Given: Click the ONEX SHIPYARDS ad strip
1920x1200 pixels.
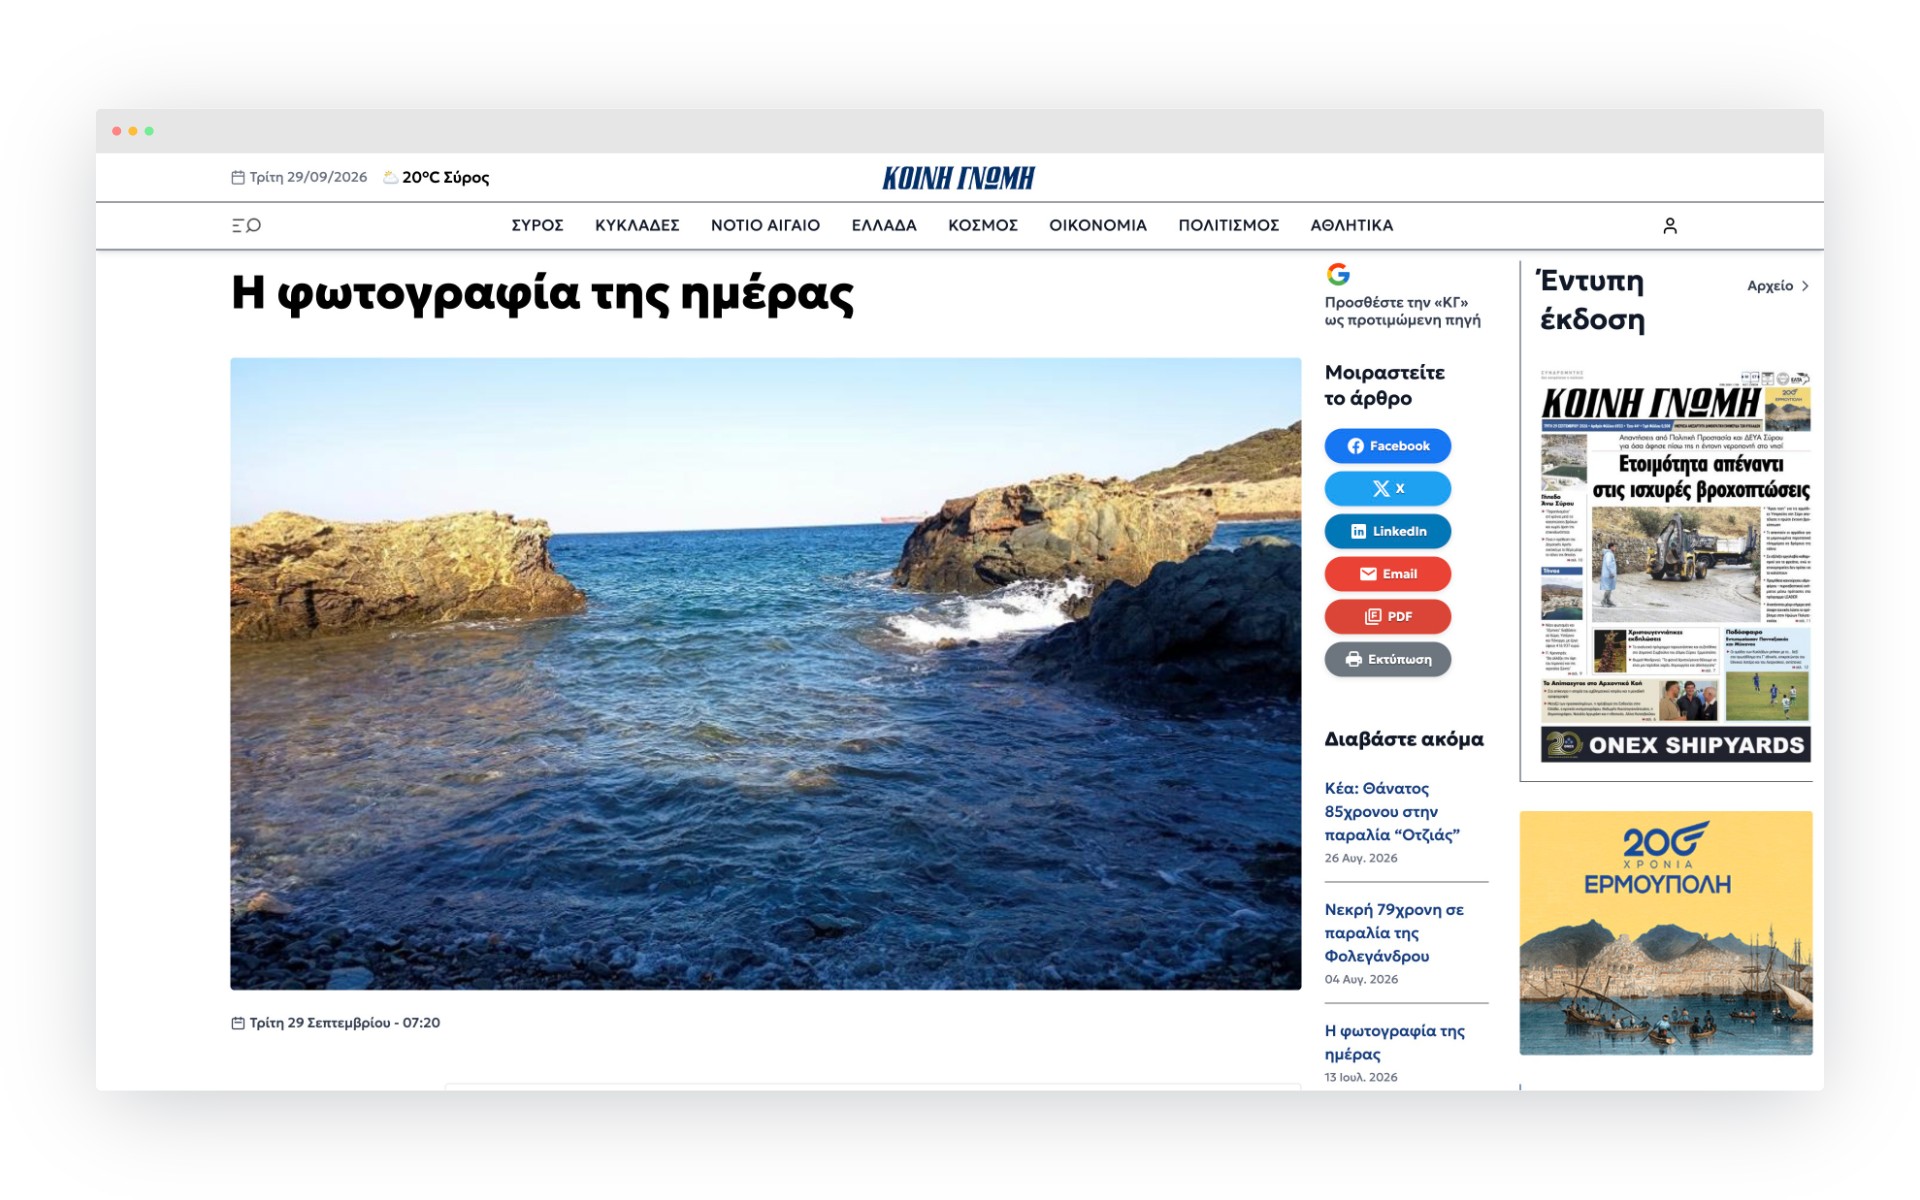Looking at the screenshot, I should tap(1675, 745).
